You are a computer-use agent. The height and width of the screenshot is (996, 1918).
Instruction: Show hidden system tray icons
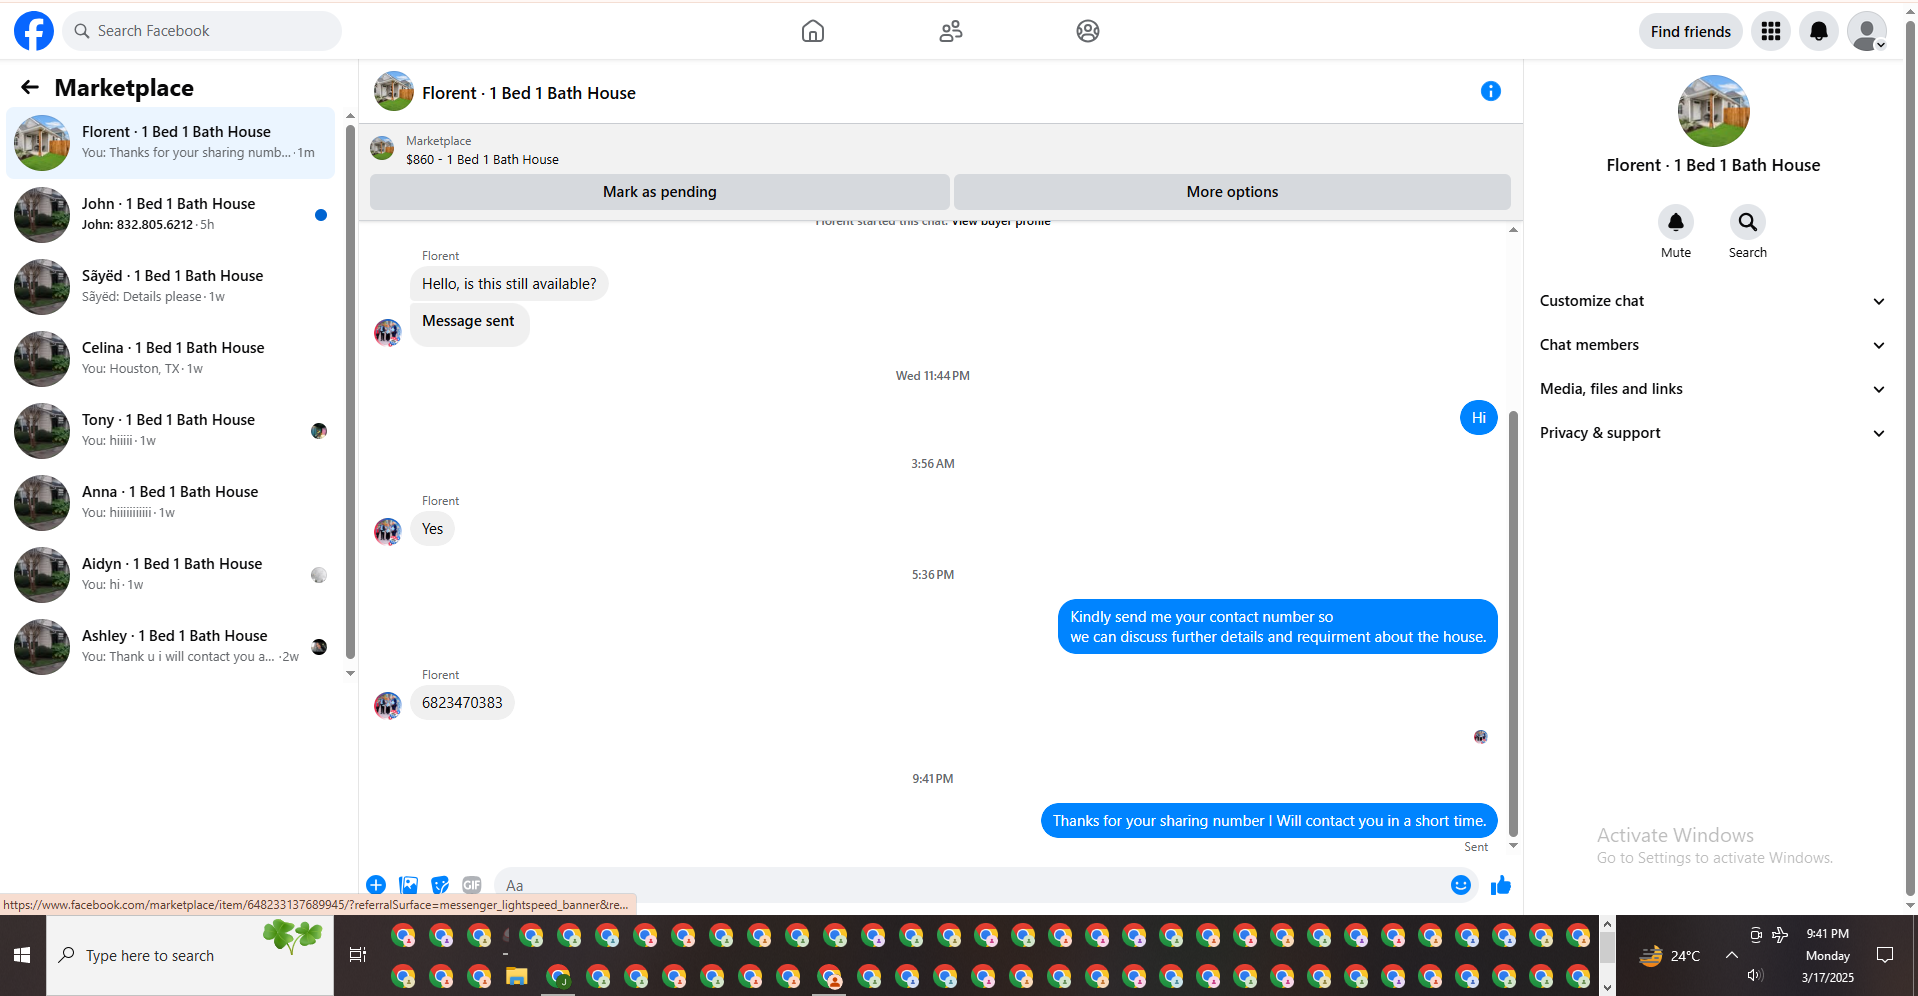1732,956
